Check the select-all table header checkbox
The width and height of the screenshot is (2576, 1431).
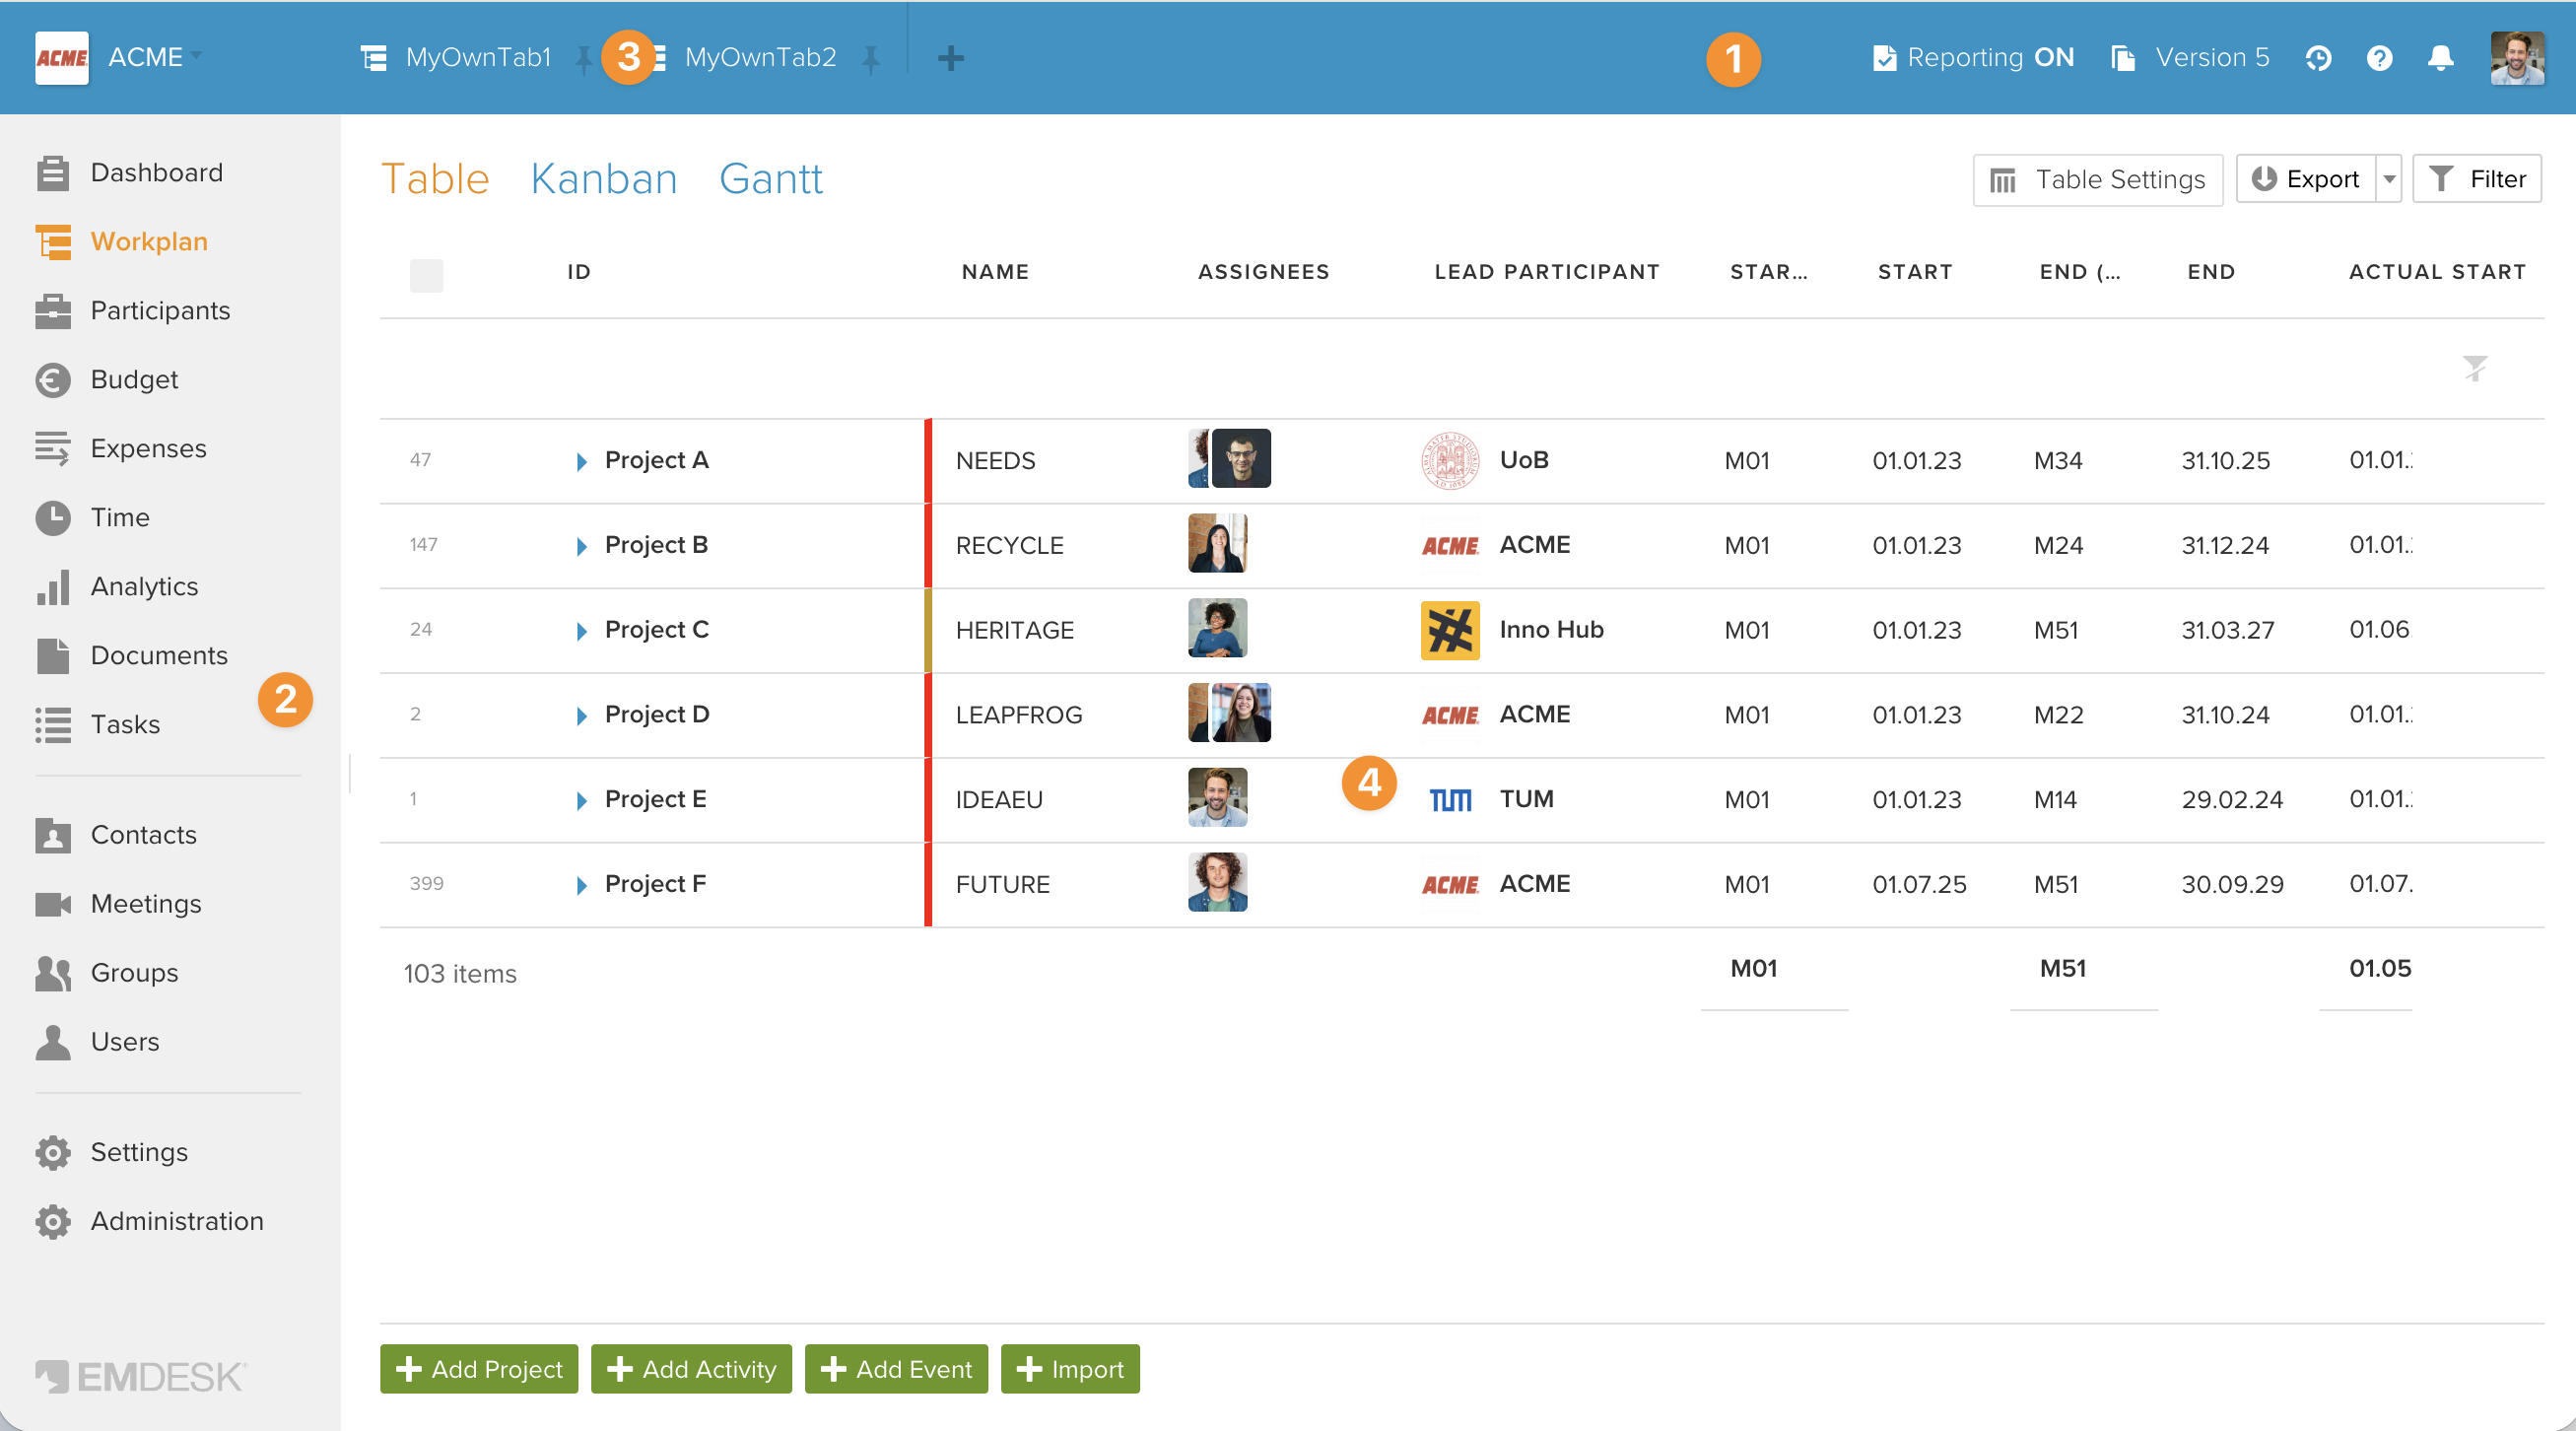point(426,275)
